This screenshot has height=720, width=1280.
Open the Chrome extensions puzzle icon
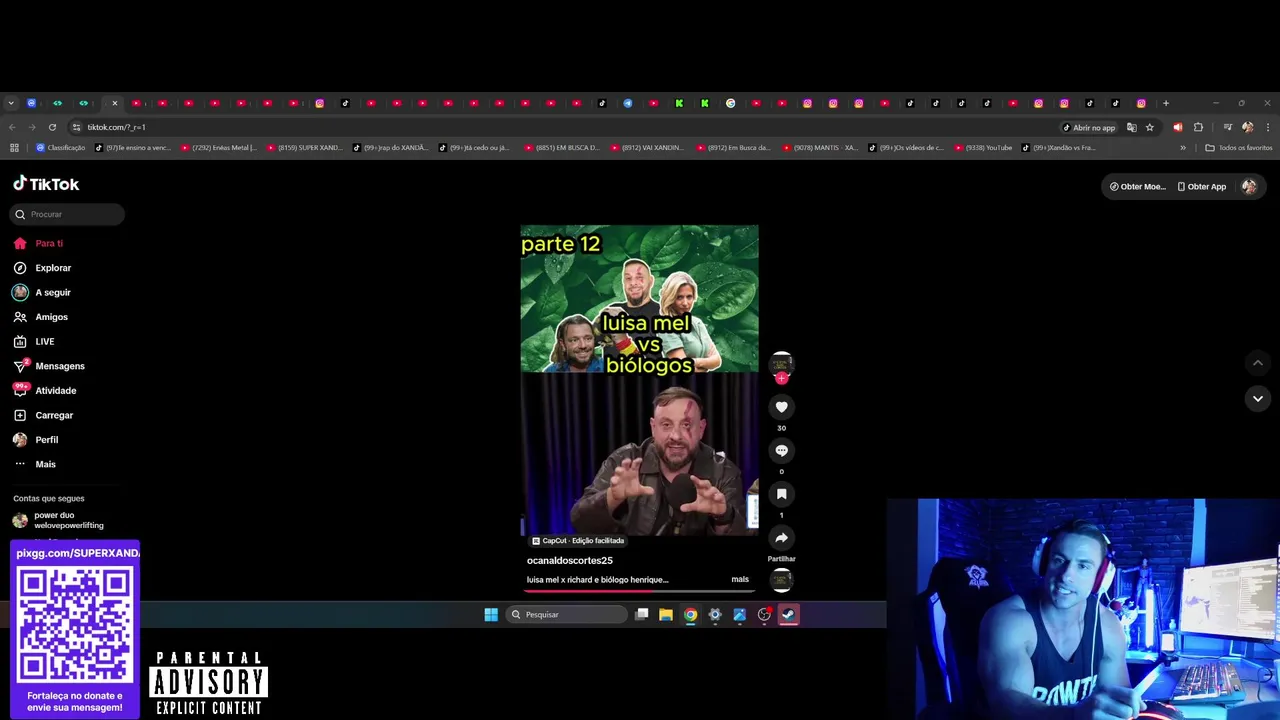pos(1198,127)
